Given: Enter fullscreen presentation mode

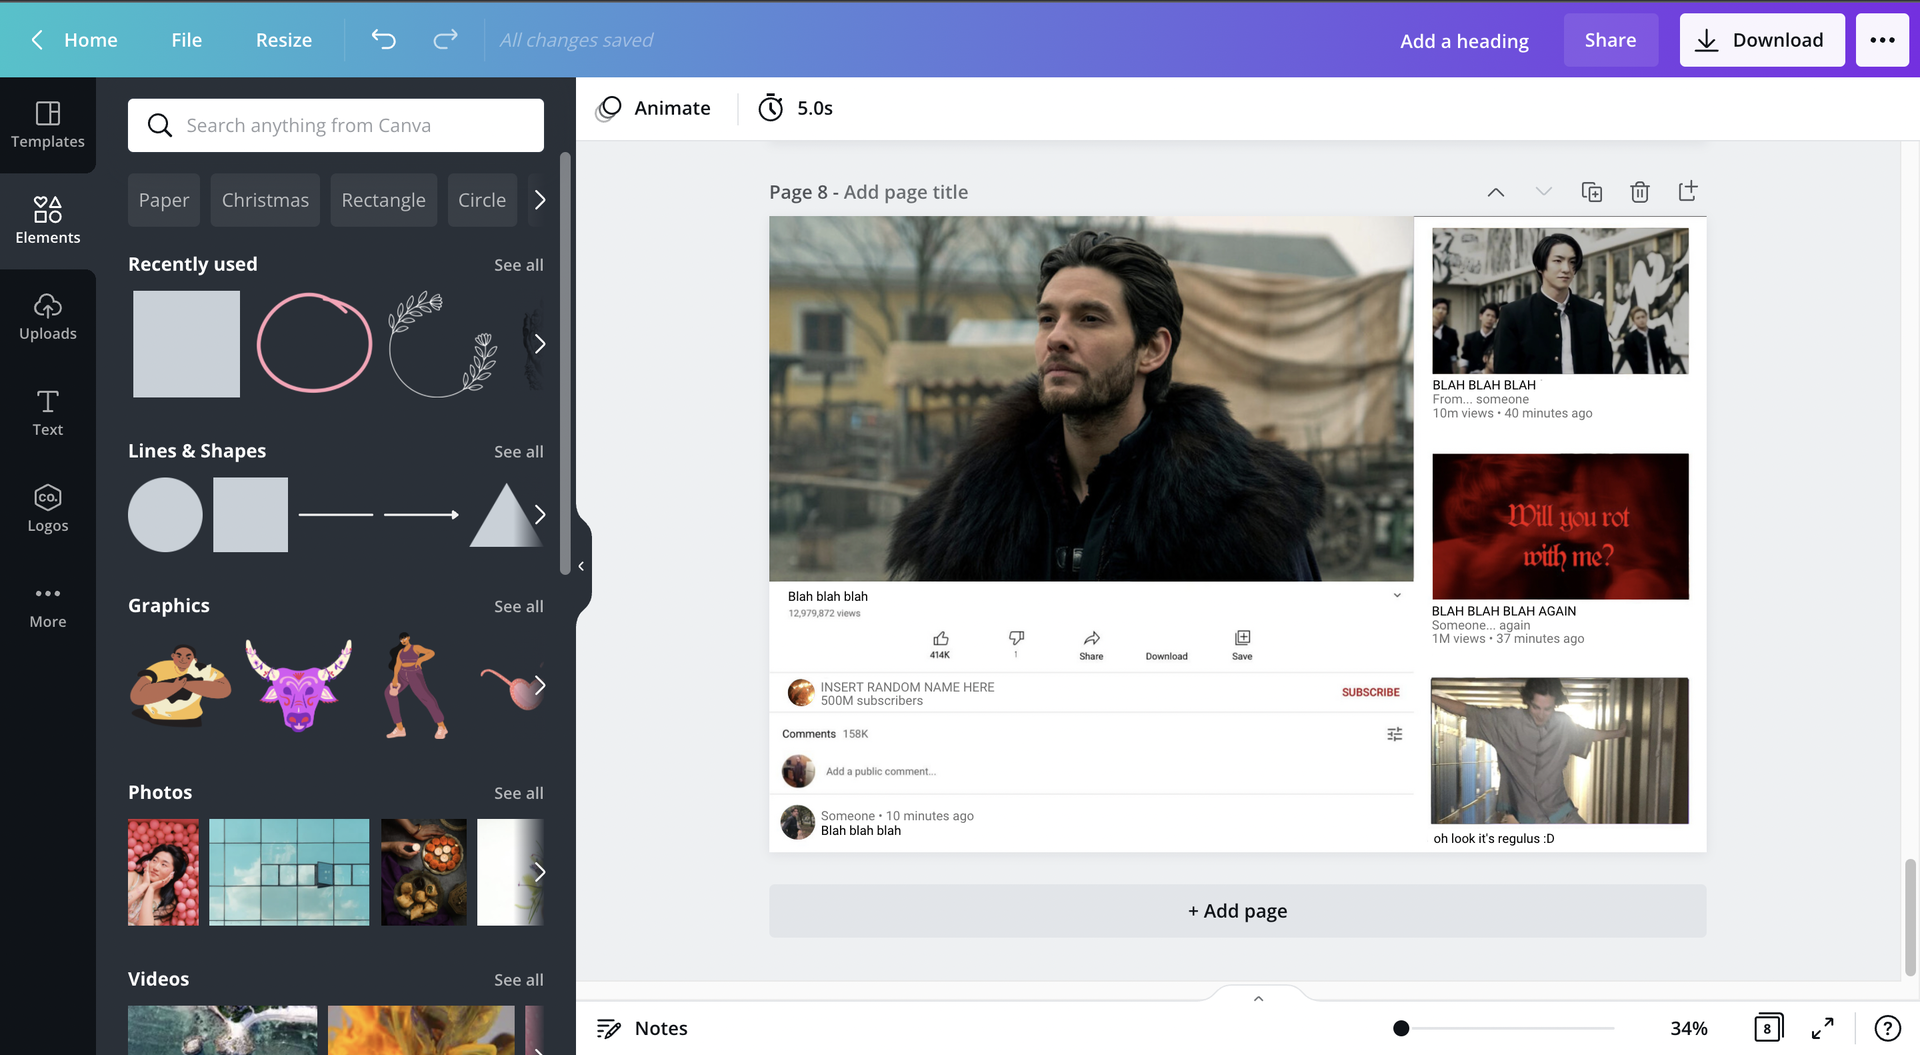Looking at the screenshot, I should tap(1822, 1028).
